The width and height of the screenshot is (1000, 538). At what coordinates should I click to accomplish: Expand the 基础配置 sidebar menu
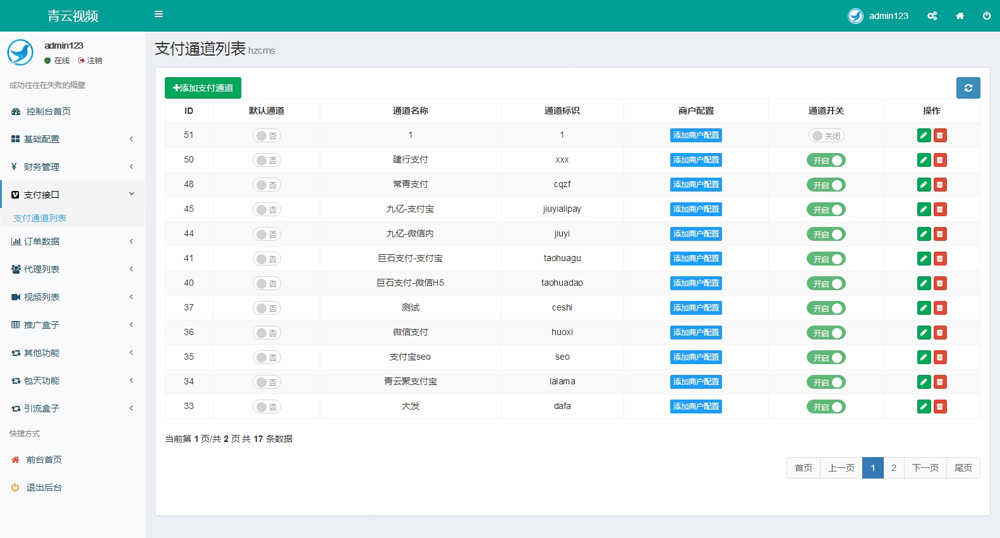(70, 139)
